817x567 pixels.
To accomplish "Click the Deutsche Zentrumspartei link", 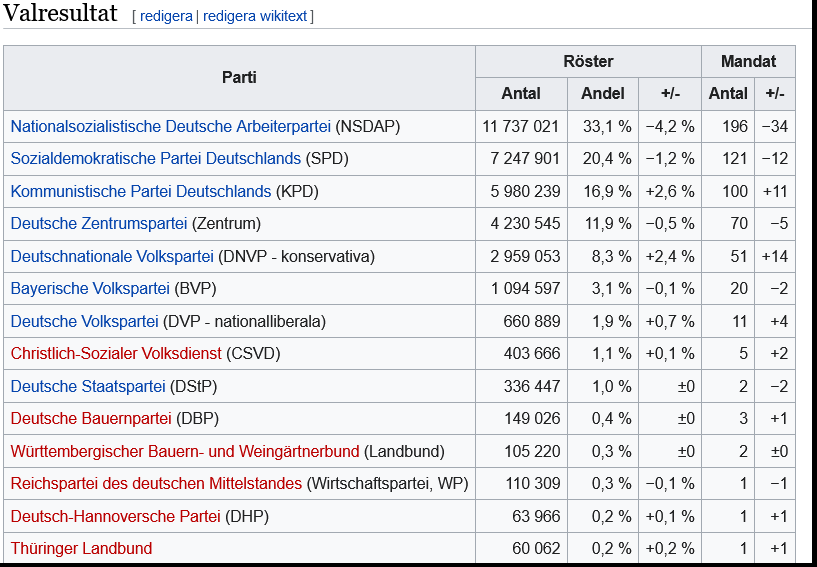I will tap(98, 223).
